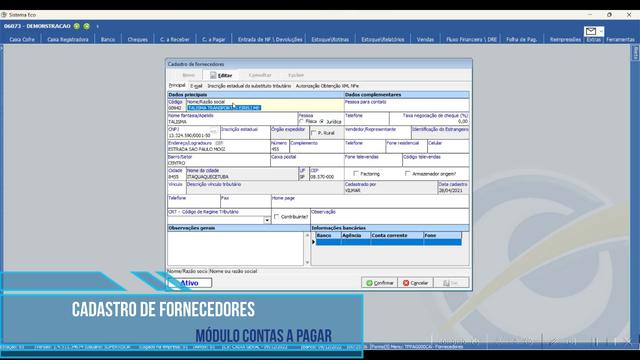Open the C. a Receber menu
640x360 pixels.
[175, 40]
